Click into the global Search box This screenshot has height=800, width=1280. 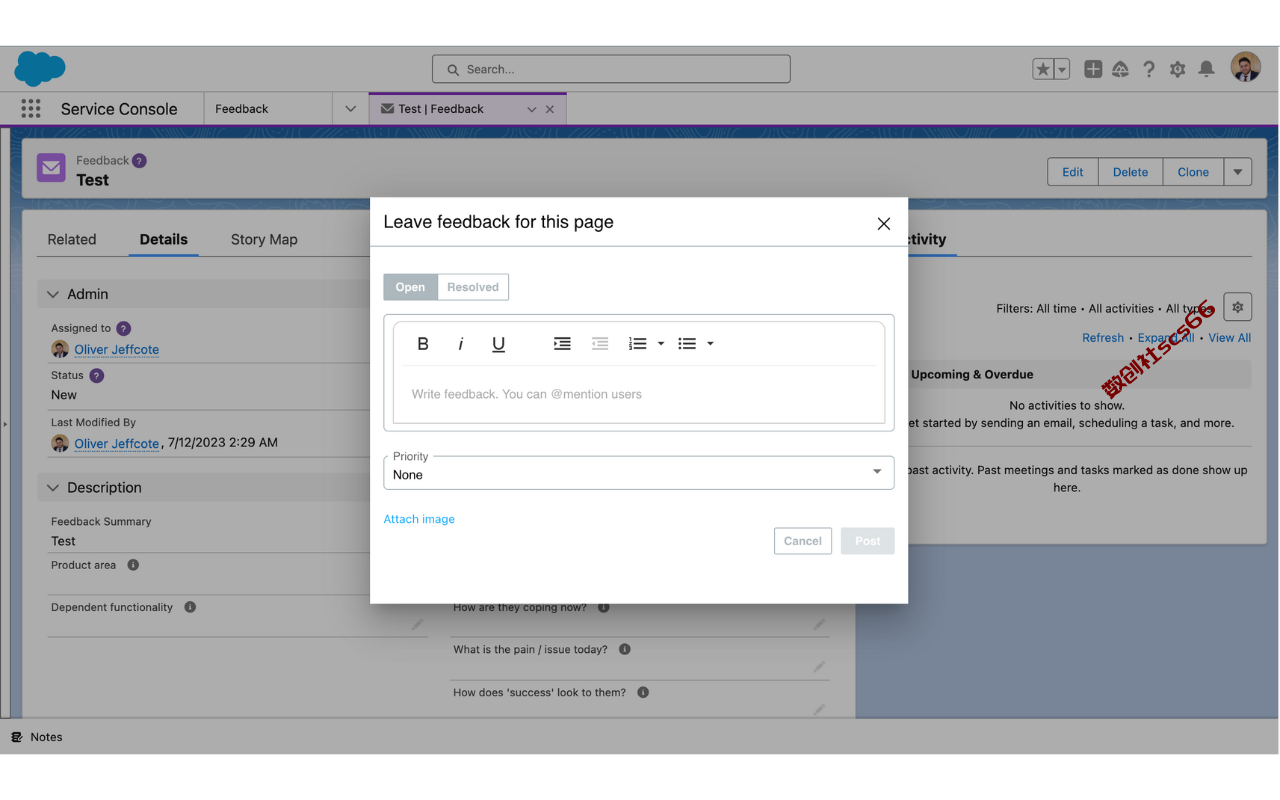[611, 69]
